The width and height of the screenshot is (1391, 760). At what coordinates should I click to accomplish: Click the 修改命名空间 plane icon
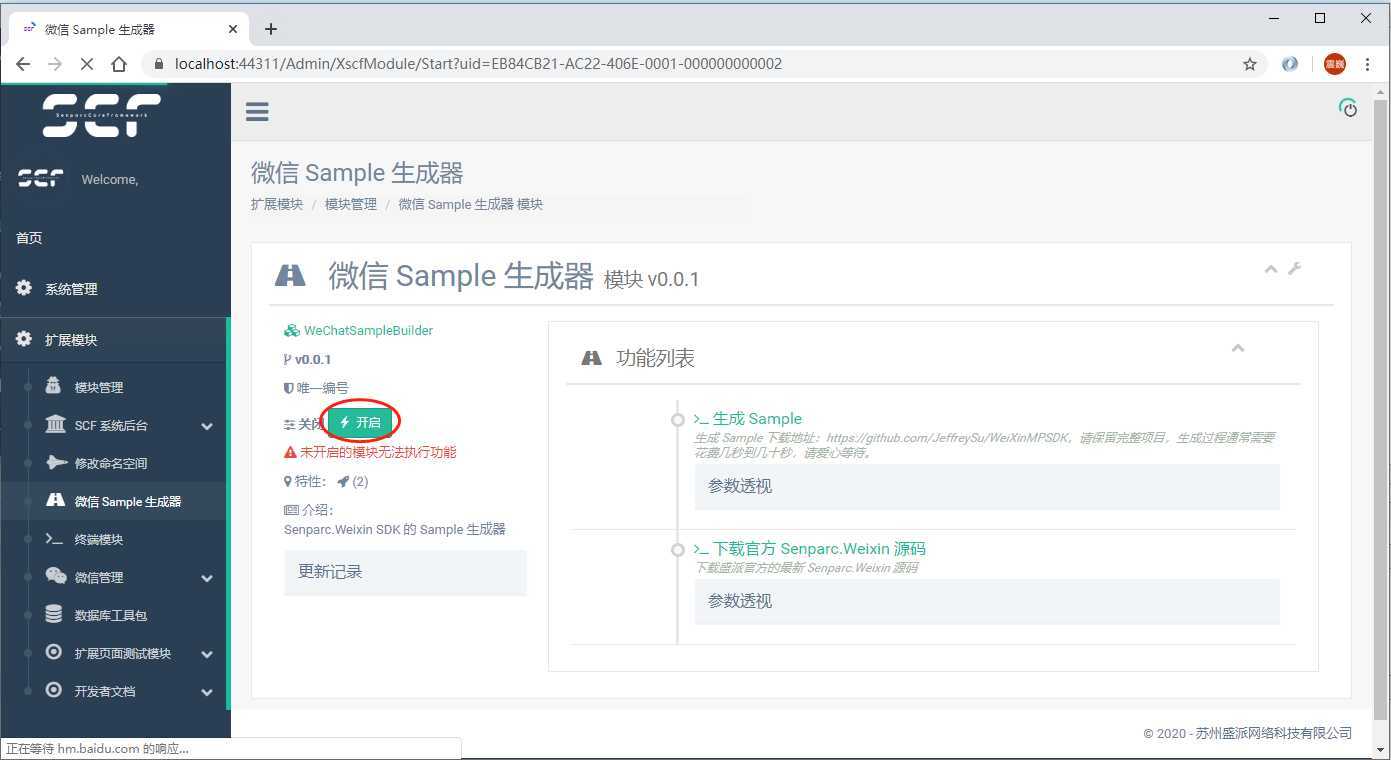click(56, 463)
